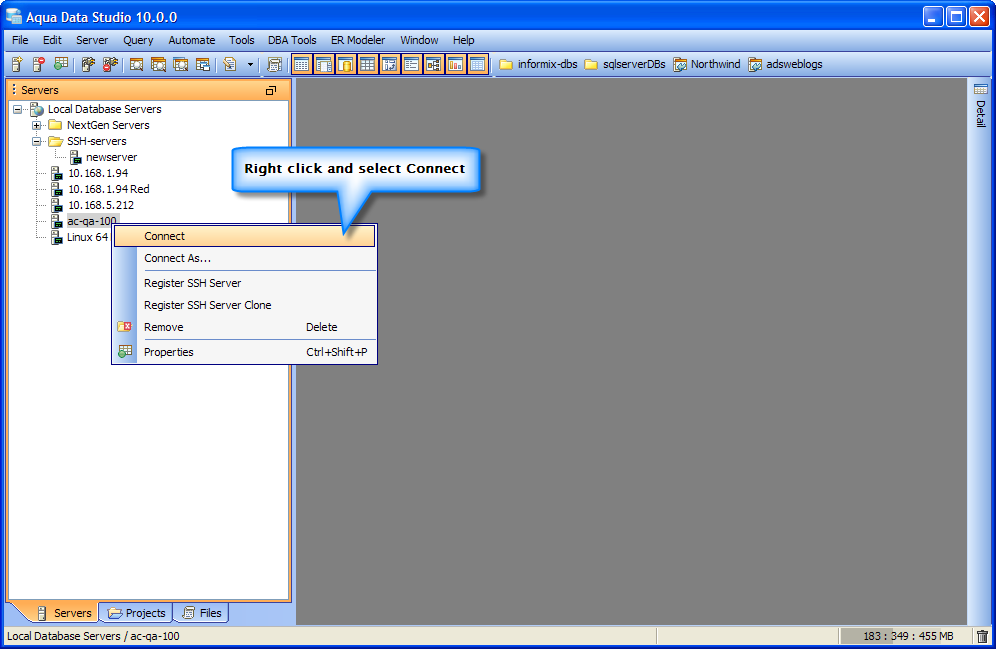
Task: Select the SSH-servers folder
Action: coord(97,141)
